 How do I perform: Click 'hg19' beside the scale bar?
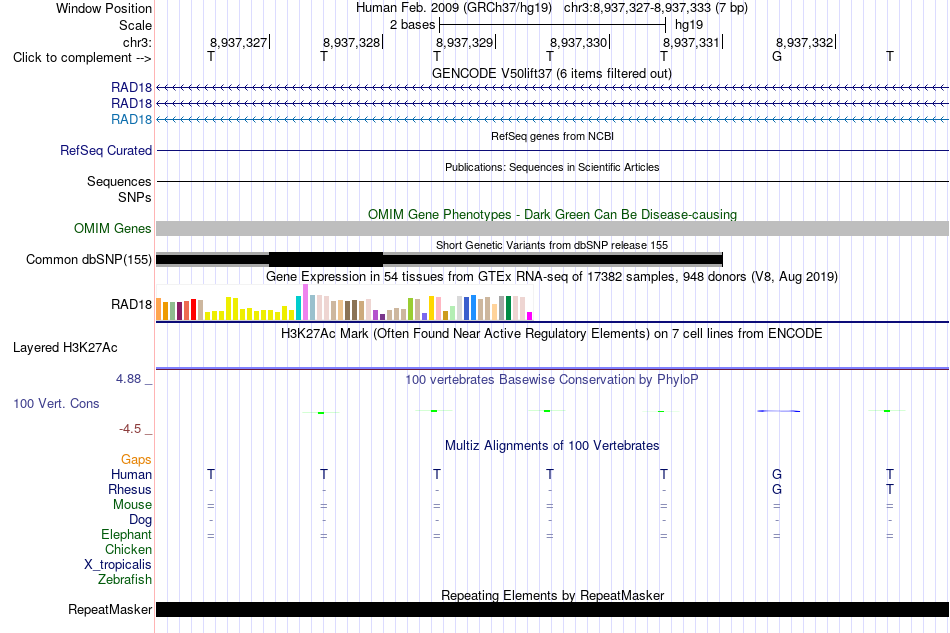[689, 25]
